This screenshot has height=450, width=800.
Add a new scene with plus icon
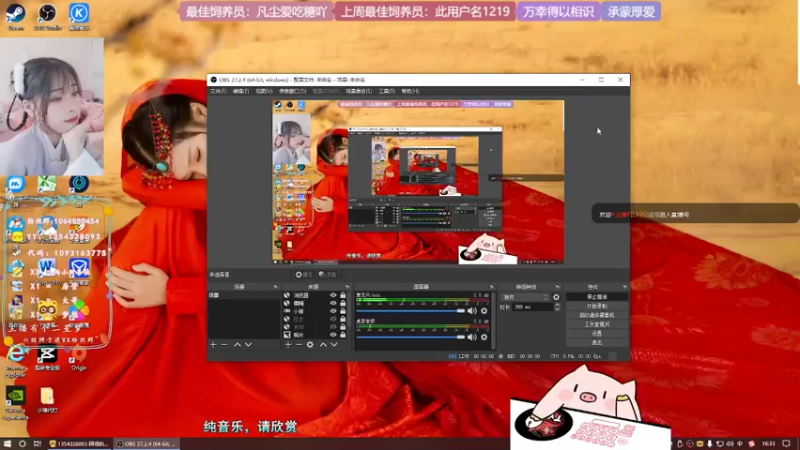pyautogui.click(x=214, y=345)
